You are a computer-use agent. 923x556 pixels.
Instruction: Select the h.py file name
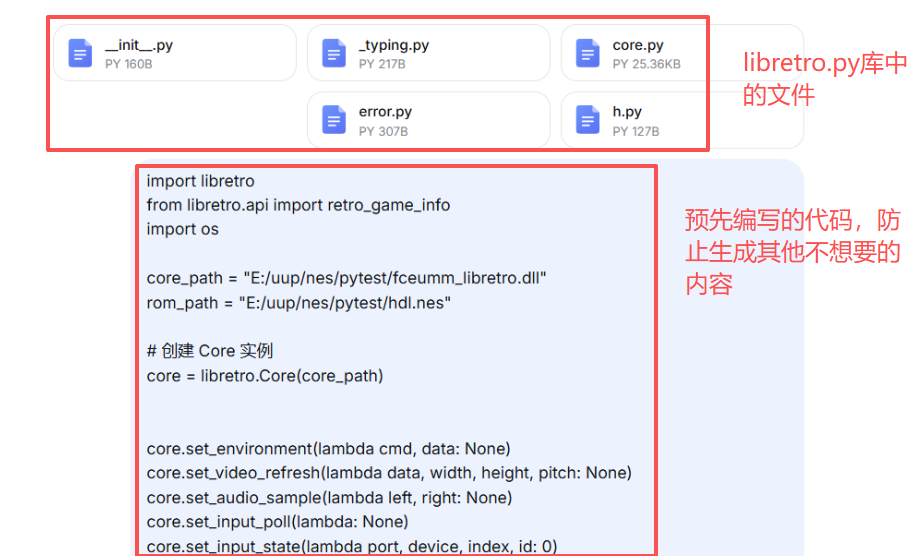tap(627, 112)
